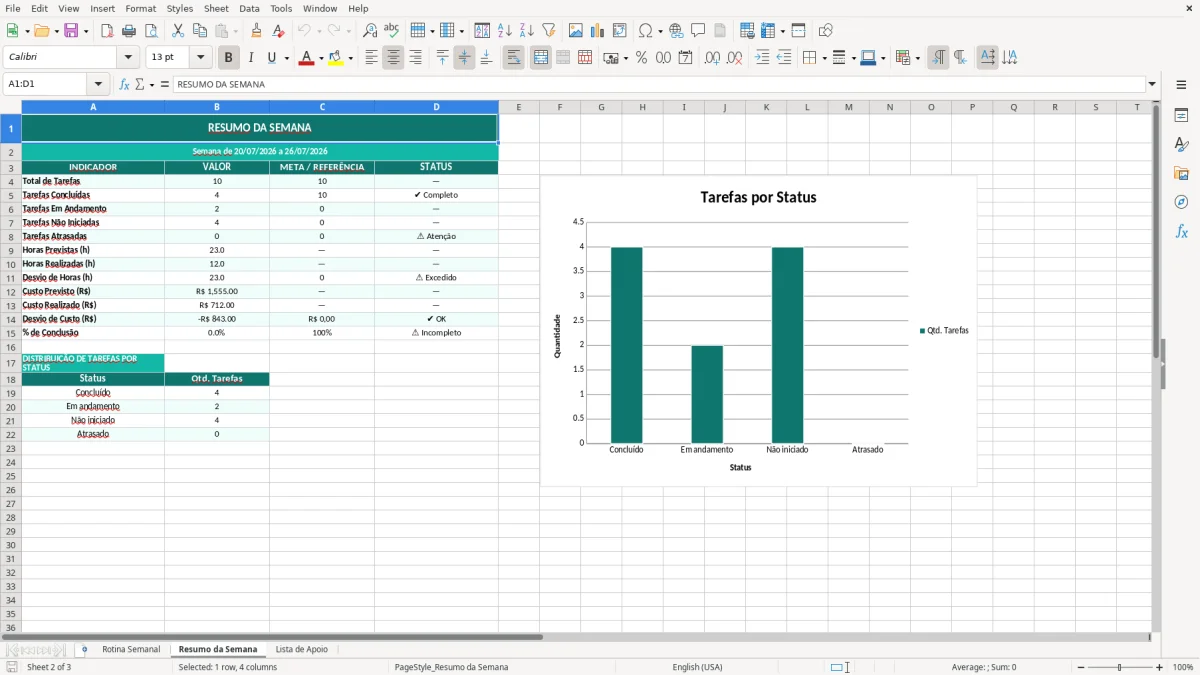Apply the red font color
Image resolution: width=1200 pixels, height=675 pixels.
[306, 58]
